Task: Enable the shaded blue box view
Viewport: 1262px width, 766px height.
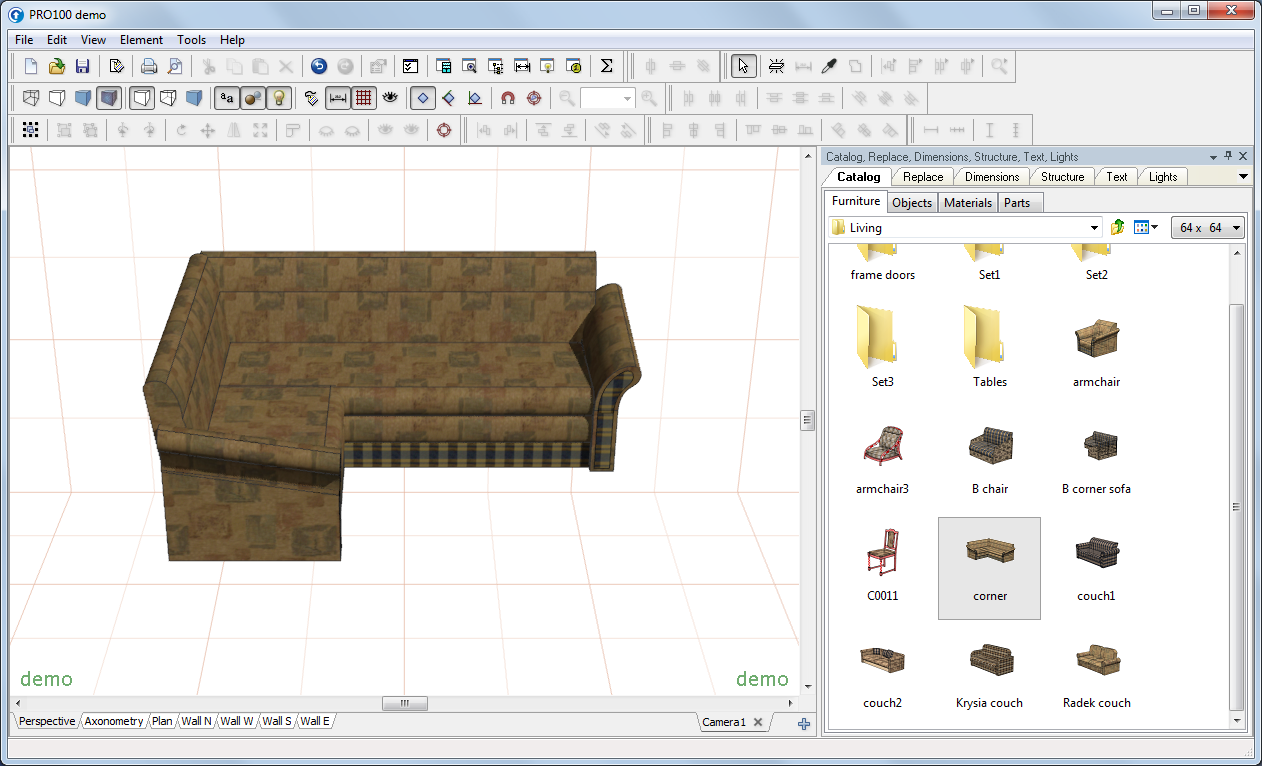Action: [194, 98]
